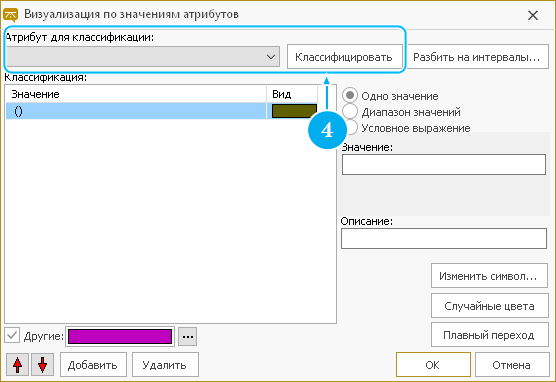Open the Атрибут для классификации dropdown
Screen dimensions: 556x382
pos(143,56)
